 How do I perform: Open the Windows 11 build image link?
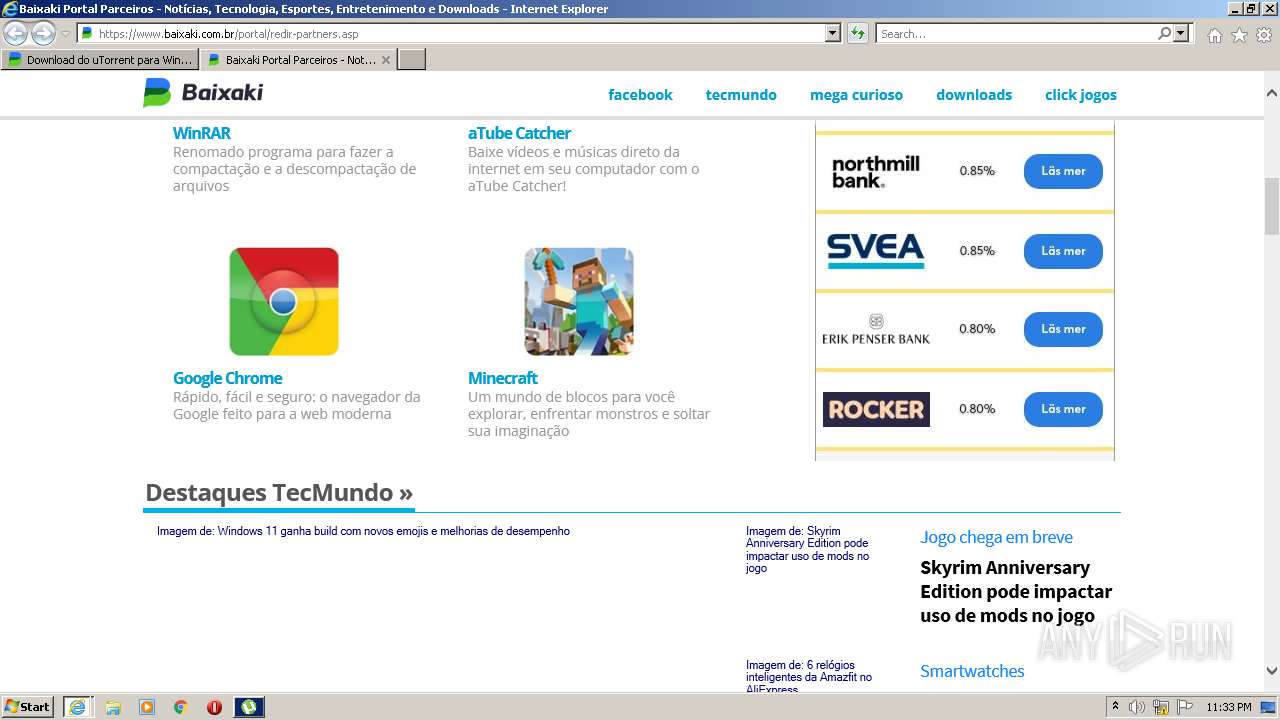(363, 531)
